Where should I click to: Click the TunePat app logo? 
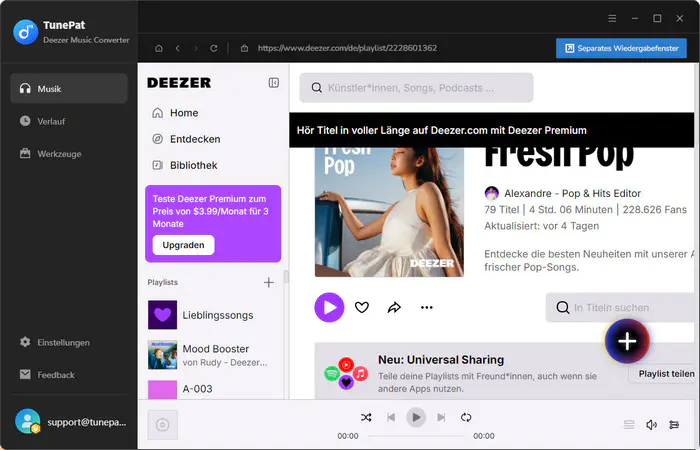[26, 32]
